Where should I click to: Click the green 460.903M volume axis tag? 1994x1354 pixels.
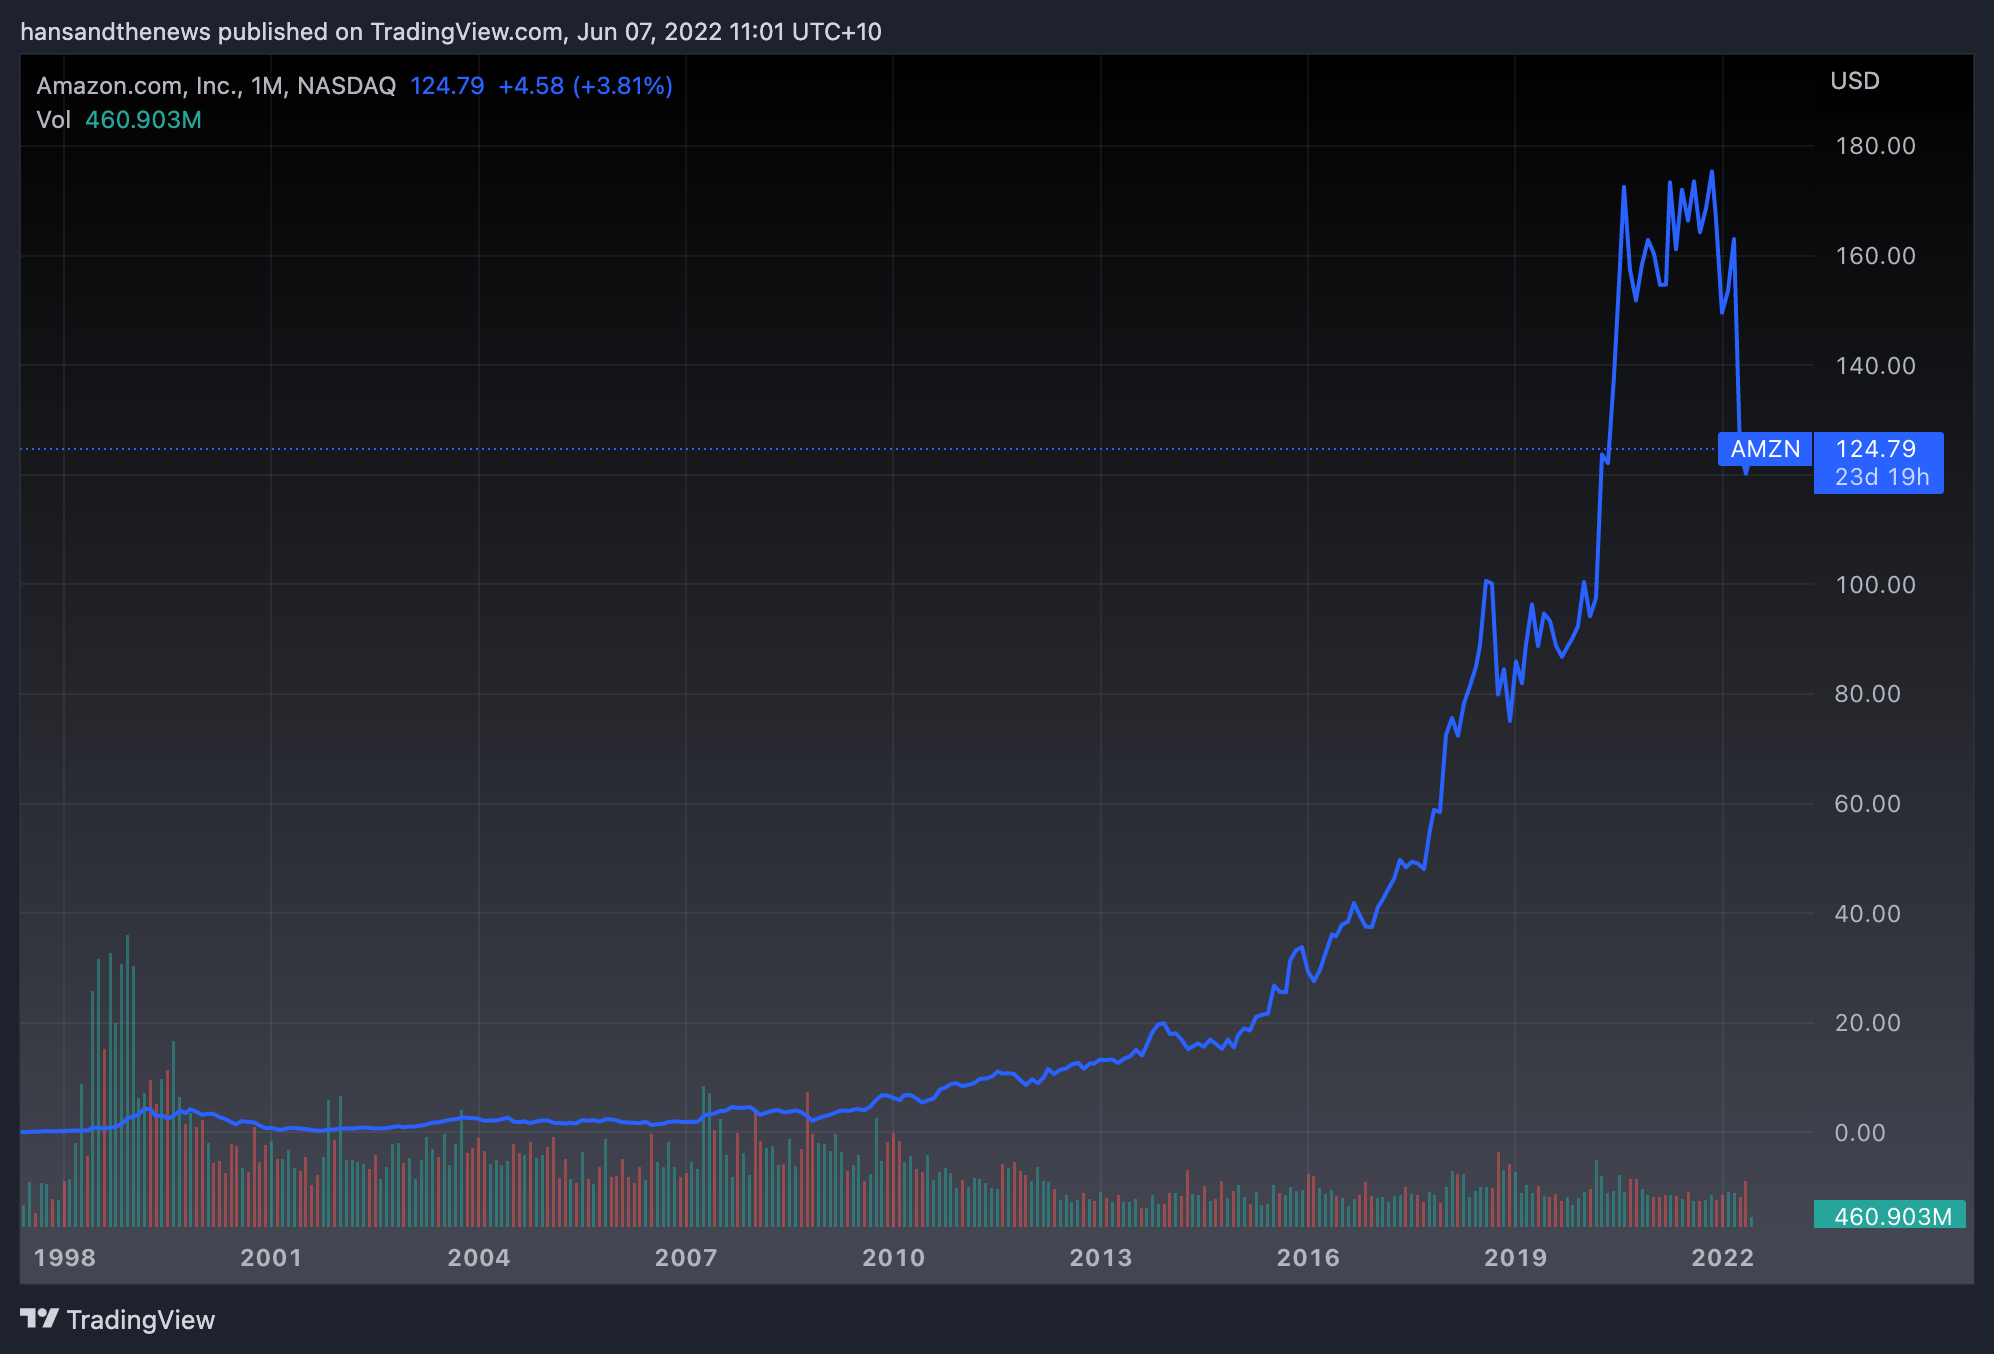[1892, 1216]
